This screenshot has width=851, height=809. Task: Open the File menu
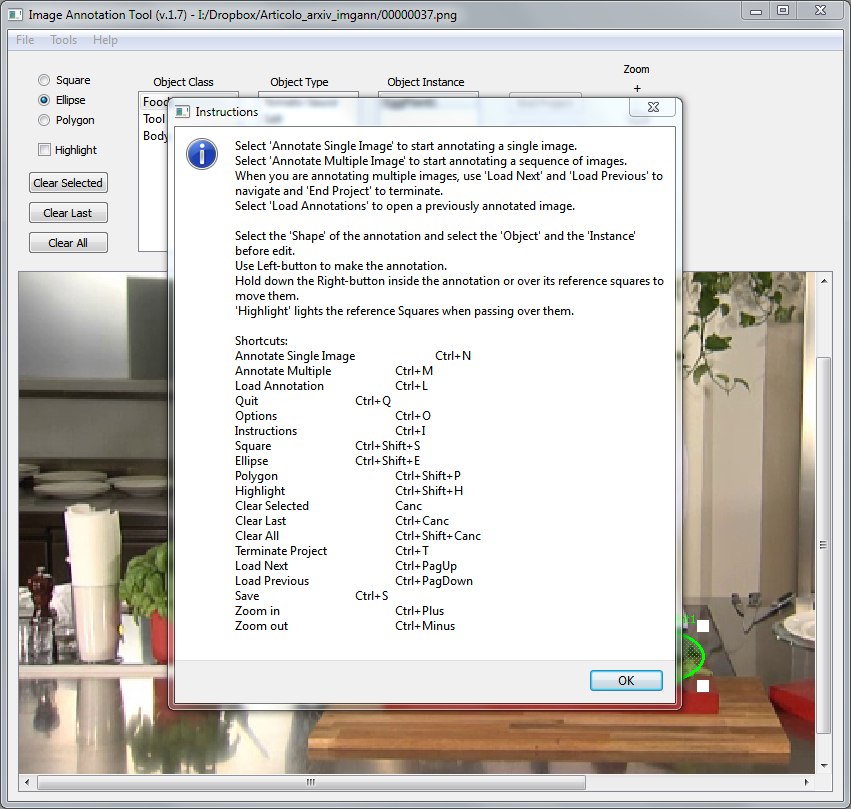[x=25, y=40]
